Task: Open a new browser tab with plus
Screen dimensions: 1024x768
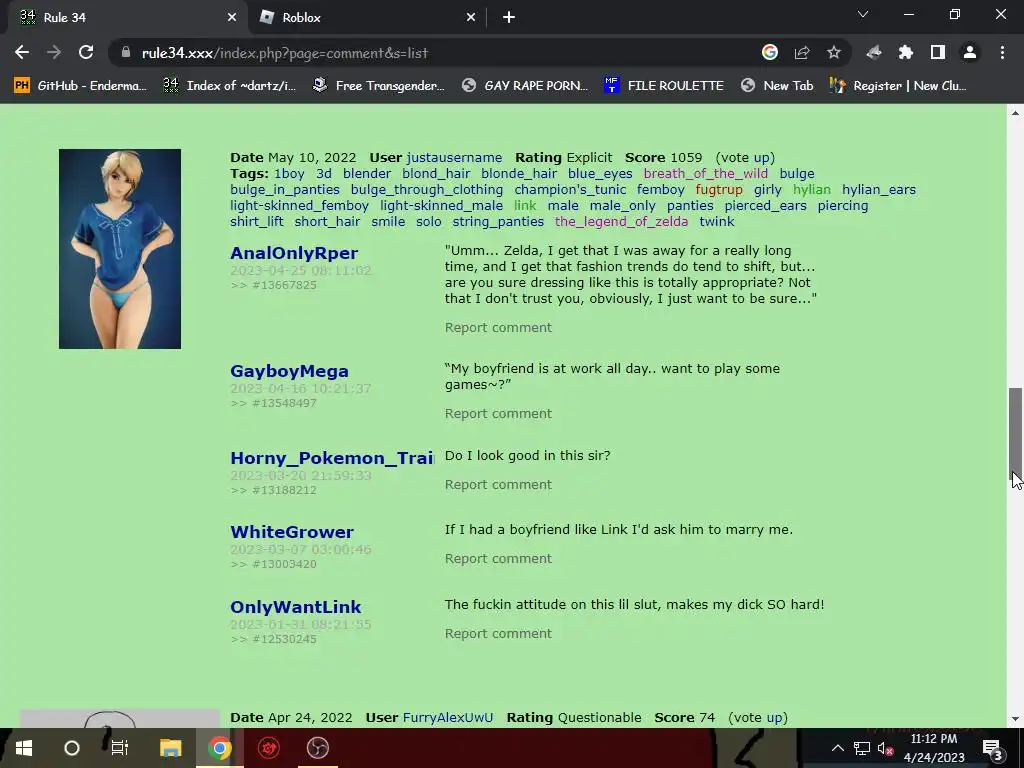Action: [509, 18]
